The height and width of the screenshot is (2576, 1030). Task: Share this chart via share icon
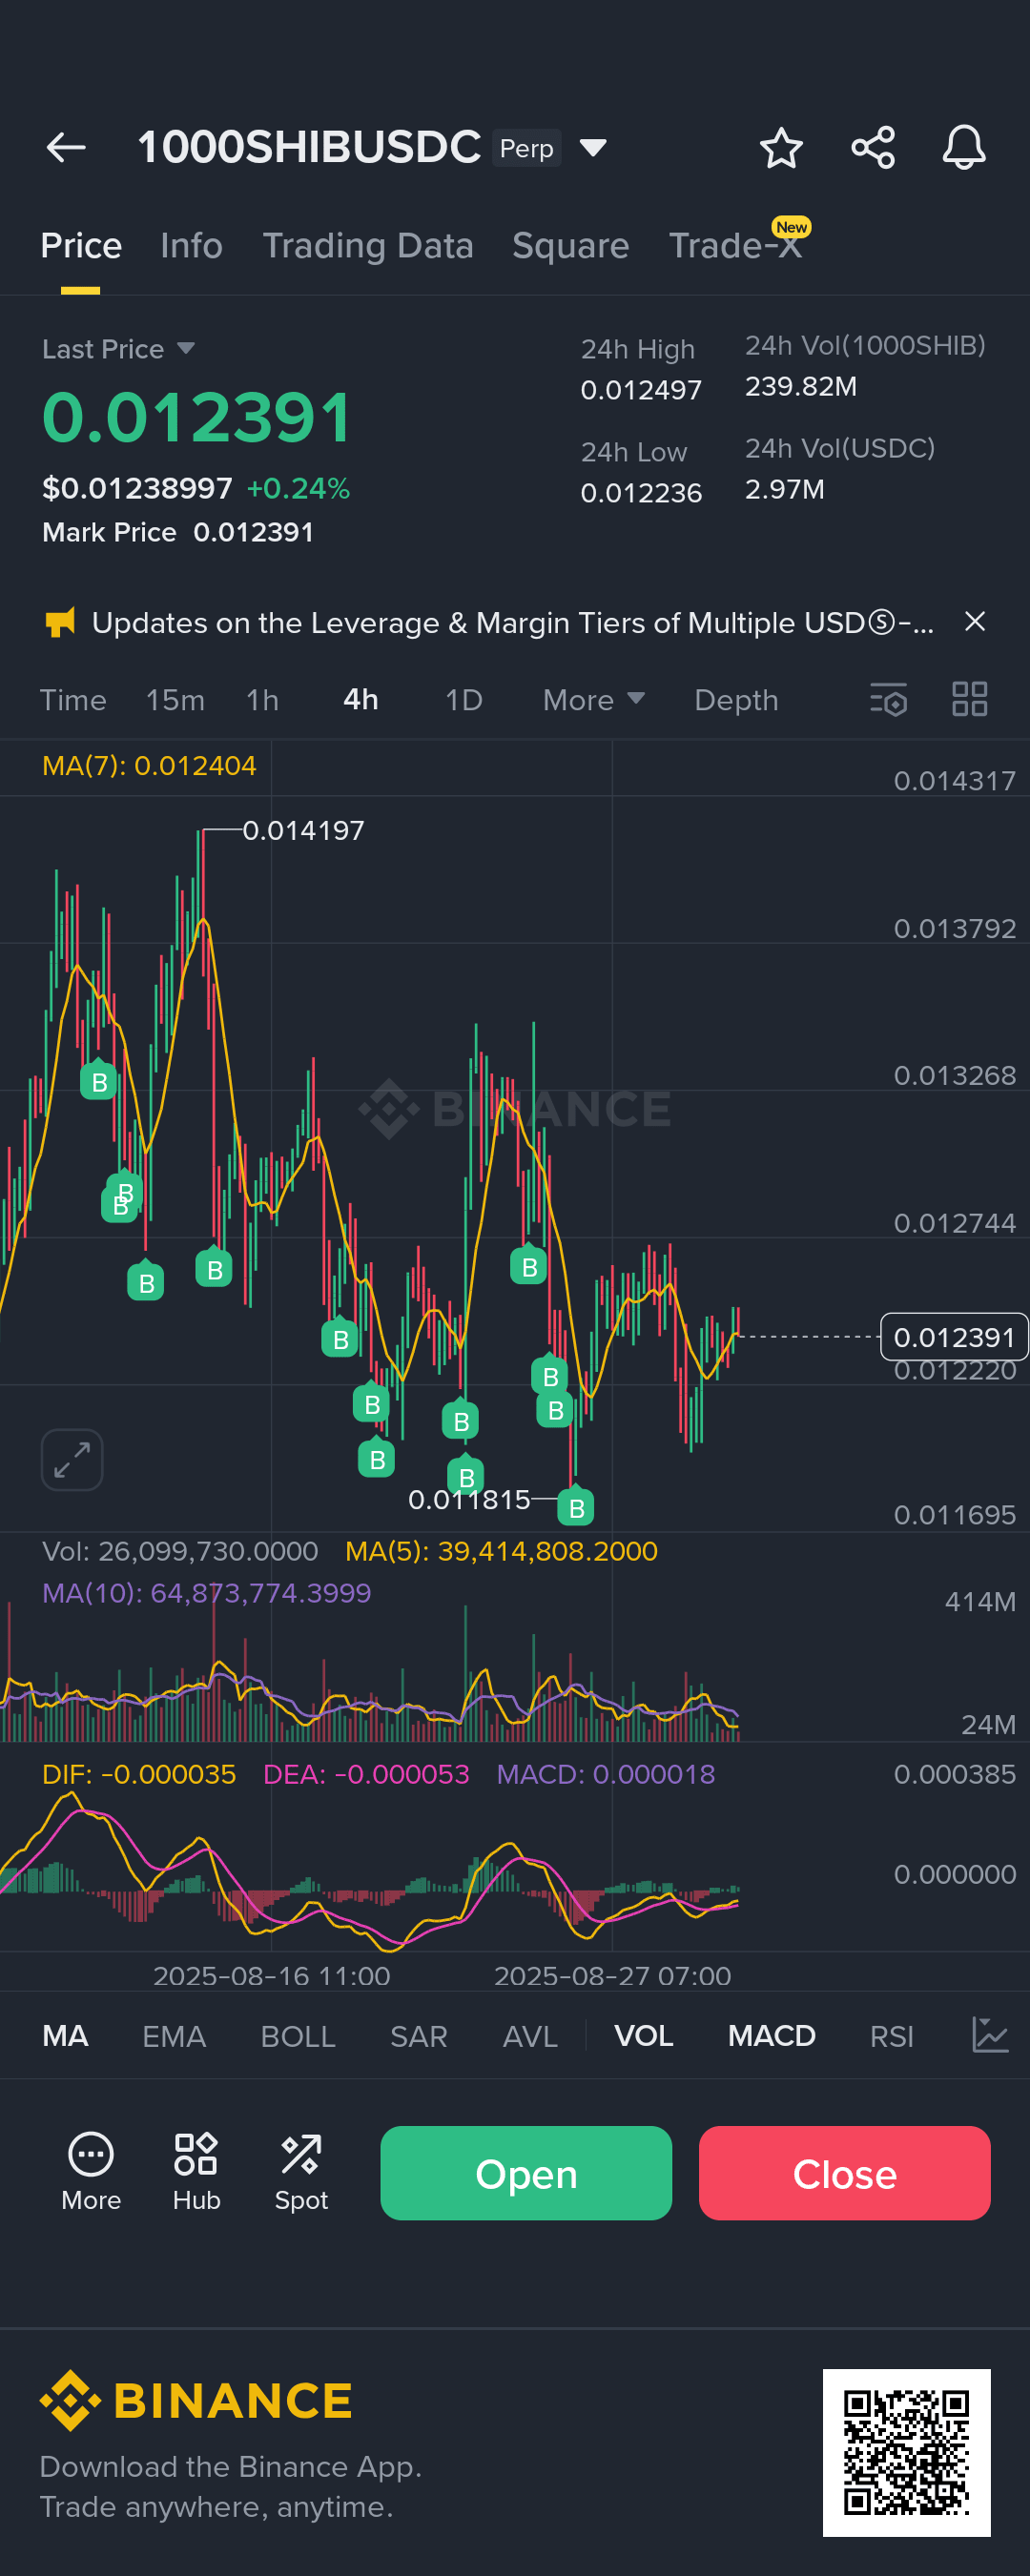pos(873,148)
